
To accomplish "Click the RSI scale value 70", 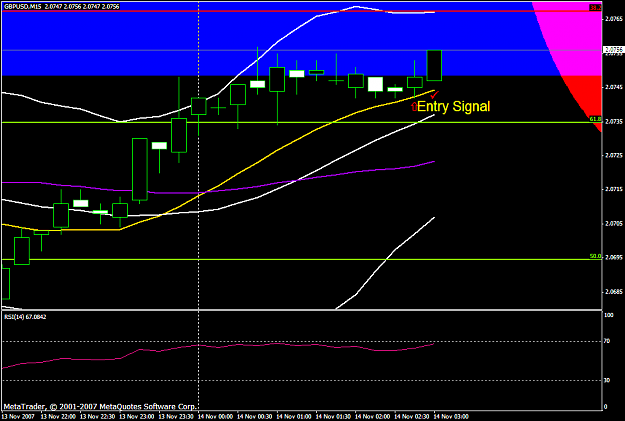I will [607, 341].
